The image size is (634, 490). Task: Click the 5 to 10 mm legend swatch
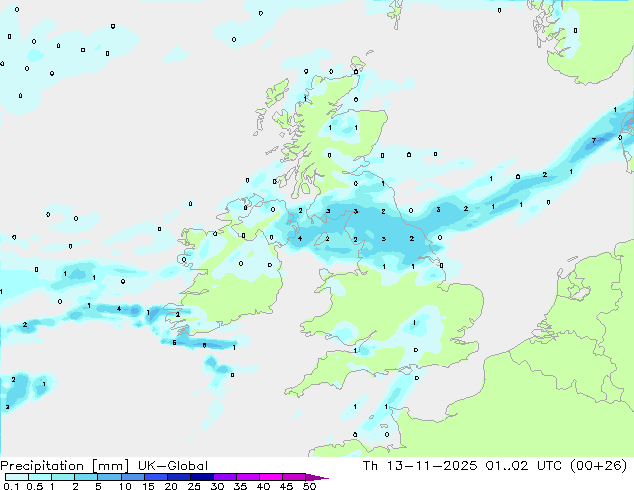(x=109, y=477)
